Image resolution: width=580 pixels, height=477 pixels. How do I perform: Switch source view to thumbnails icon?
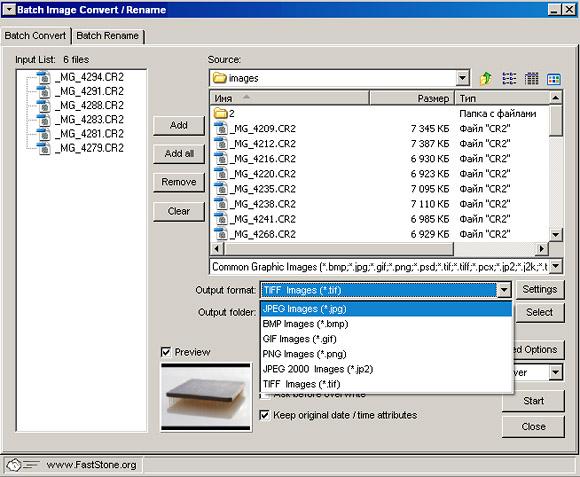pos(554,79)
